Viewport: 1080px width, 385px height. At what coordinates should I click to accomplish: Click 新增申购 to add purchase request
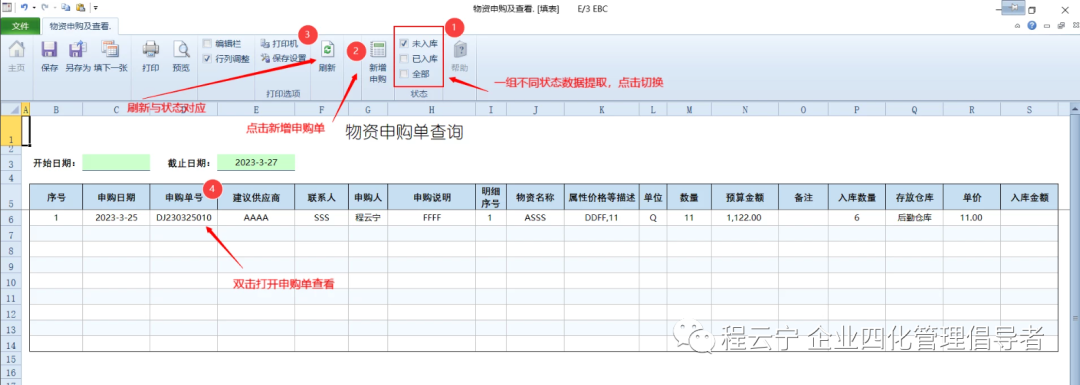click(378, 61)
